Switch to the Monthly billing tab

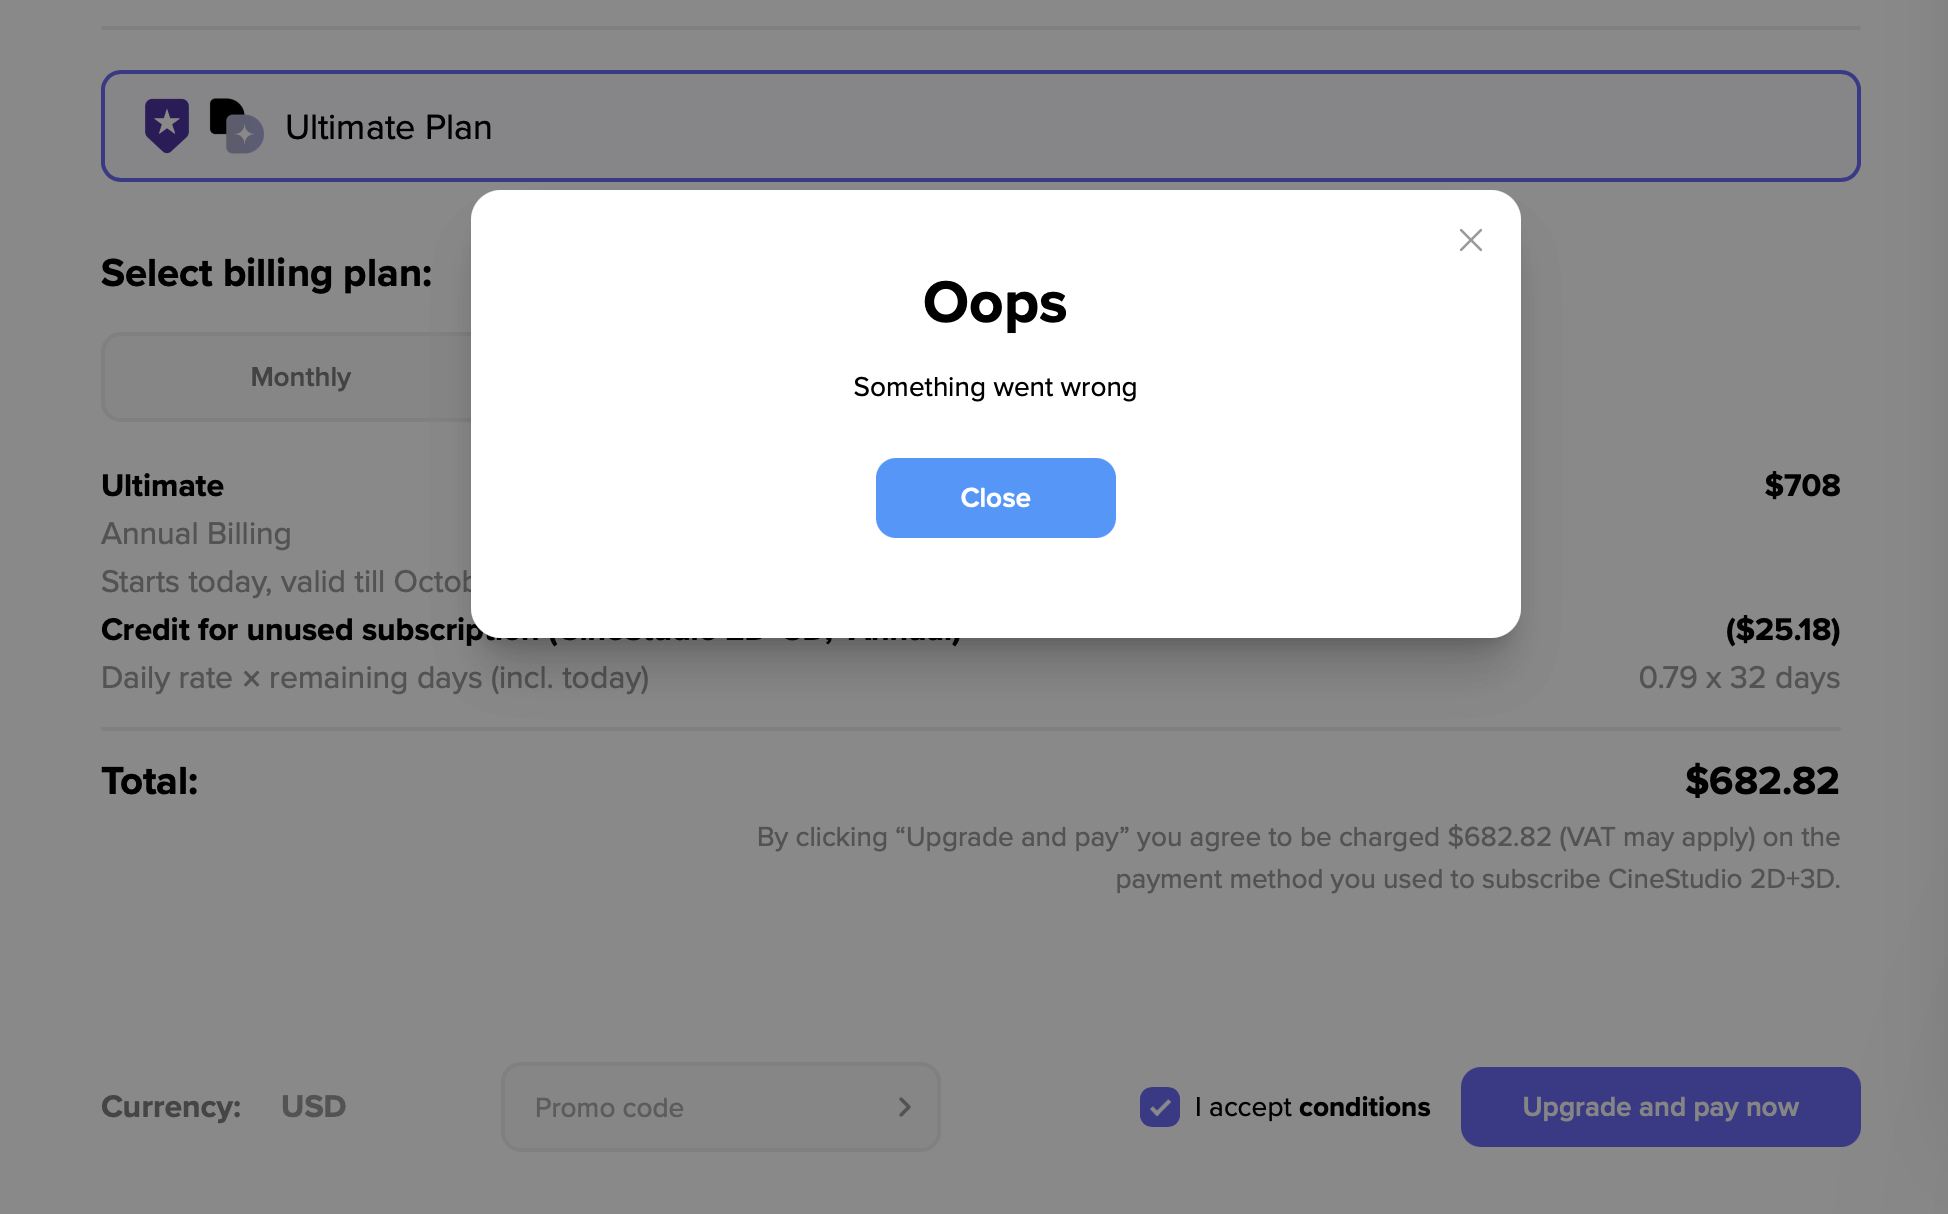300,377
